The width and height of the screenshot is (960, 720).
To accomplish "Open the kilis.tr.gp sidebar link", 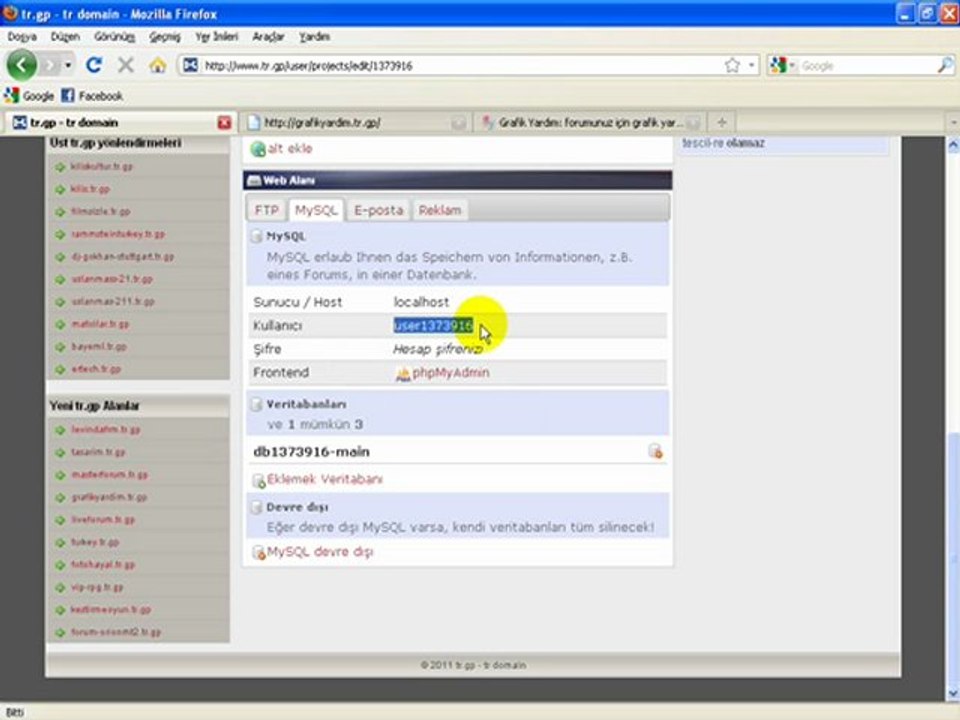I will [90, 189].
